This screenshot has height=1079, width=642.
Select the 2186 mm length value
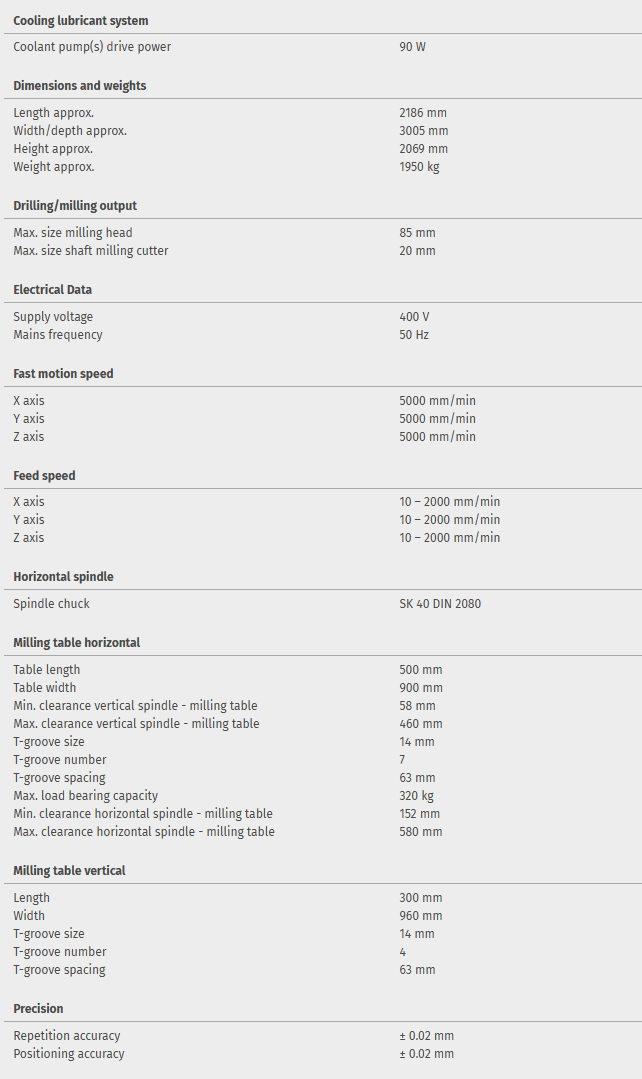(x=423, y=113)
